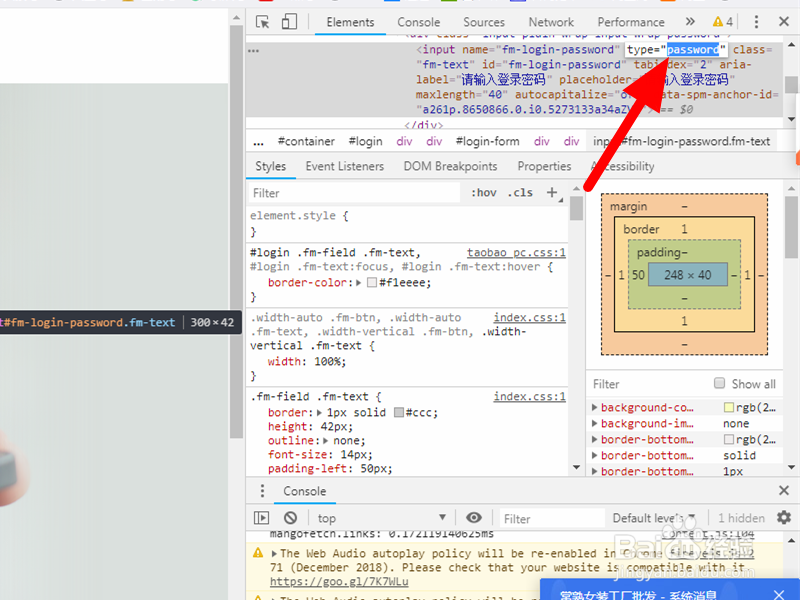
Task: Open the Elements tab
Action: point(350,22)
